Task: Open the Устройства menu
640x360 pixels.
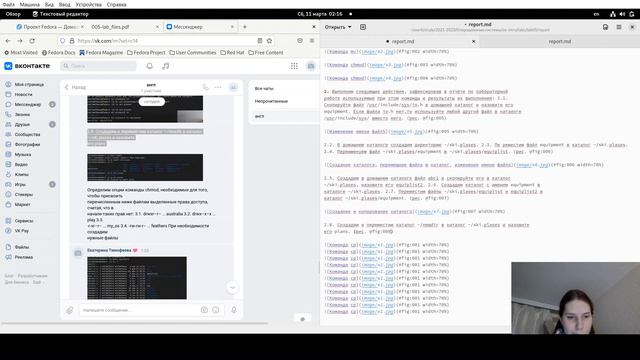Action: pyautogui.click(x=89, y=4)
